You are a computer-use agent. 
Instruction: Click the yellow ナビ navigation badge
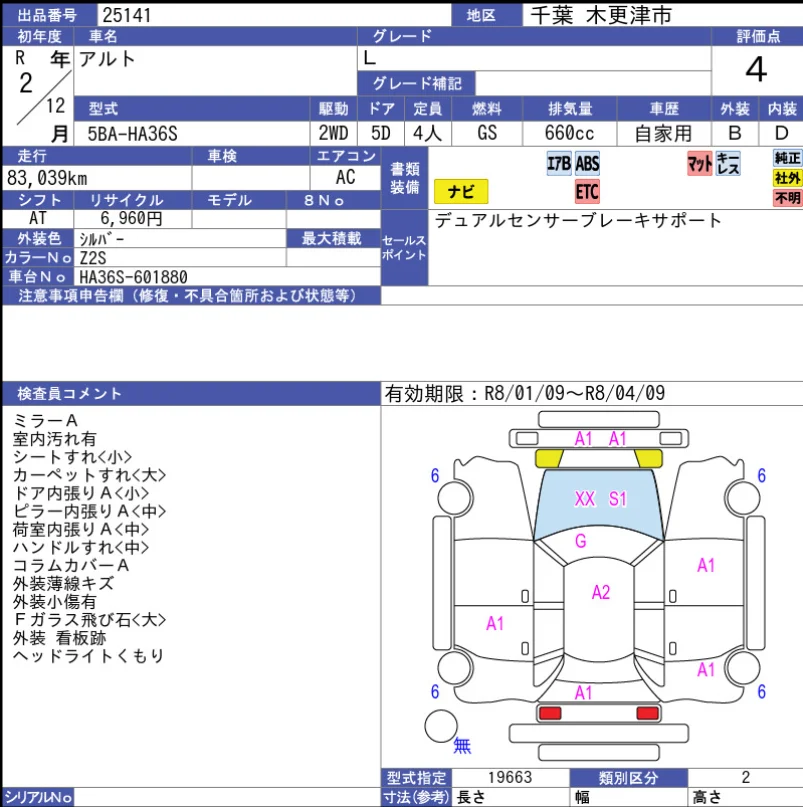click(x=461, y=191)
